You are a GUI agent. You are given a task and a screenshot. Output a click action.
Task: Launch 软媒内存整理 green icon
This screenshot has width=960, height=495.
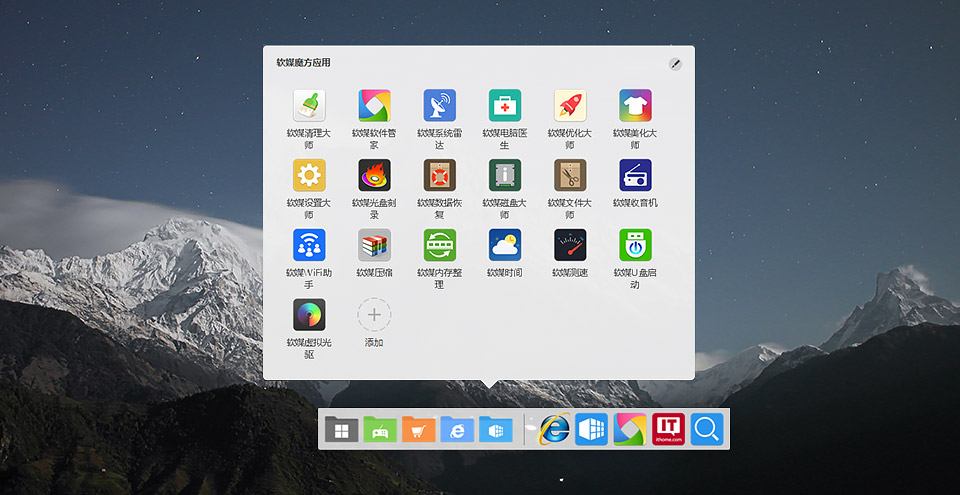pyautogui.click(x=440, y=245)
